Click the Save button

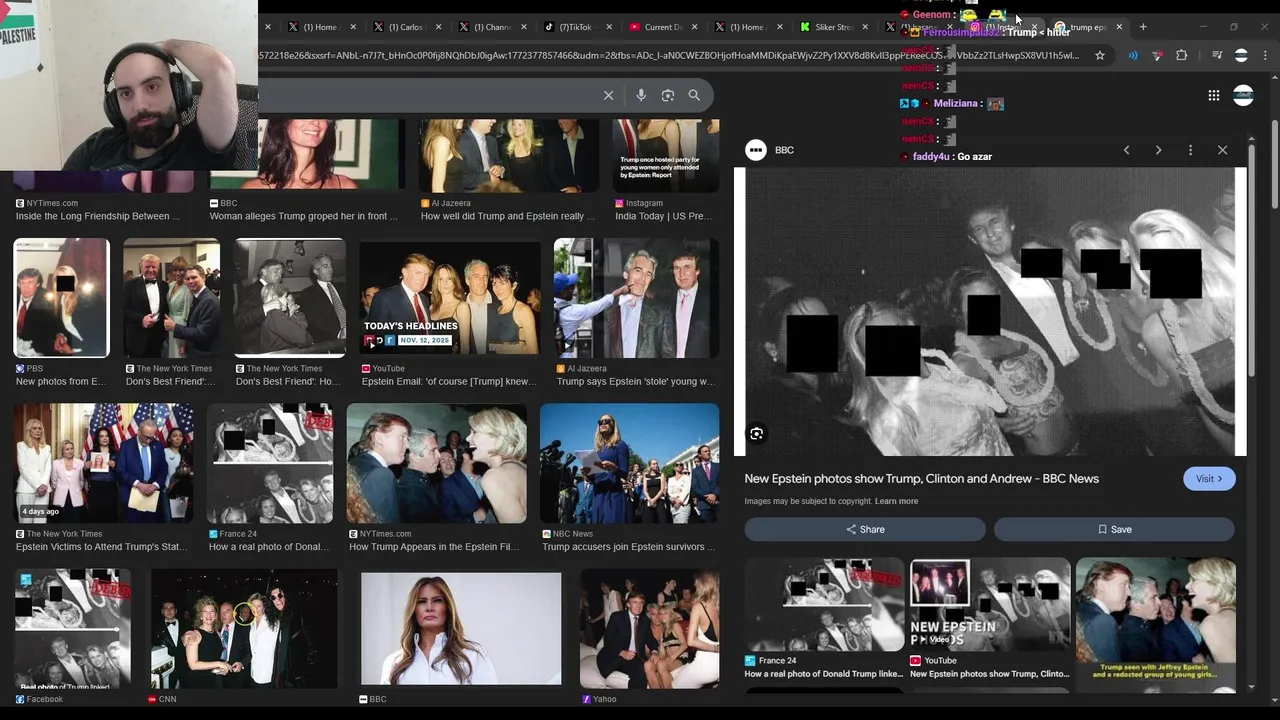[x=1114, y=529]
